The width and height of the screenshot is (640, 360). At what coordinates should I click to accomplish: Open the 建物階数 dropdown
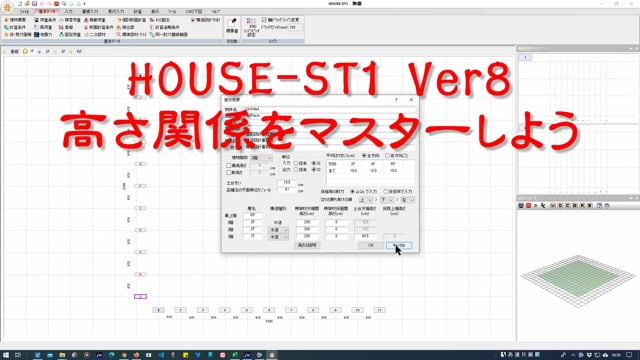pyautogui.click(x=262, y=158)
